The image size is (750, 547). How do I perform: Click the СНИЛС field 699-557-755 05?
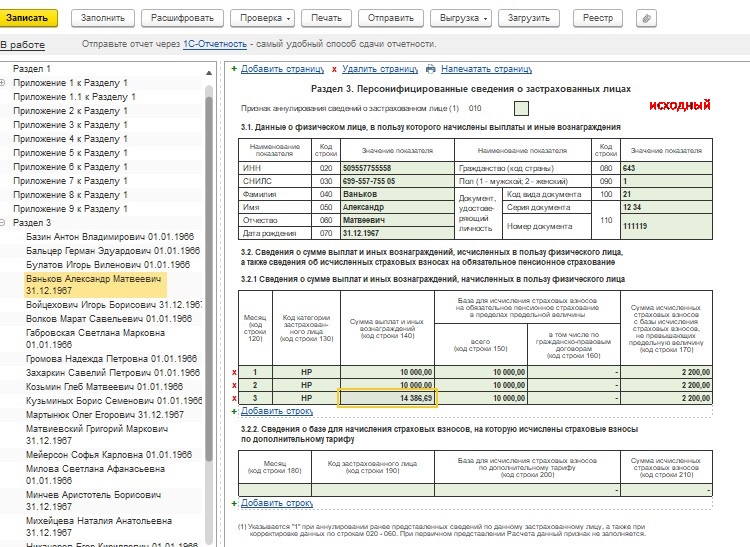pos(397,181)
